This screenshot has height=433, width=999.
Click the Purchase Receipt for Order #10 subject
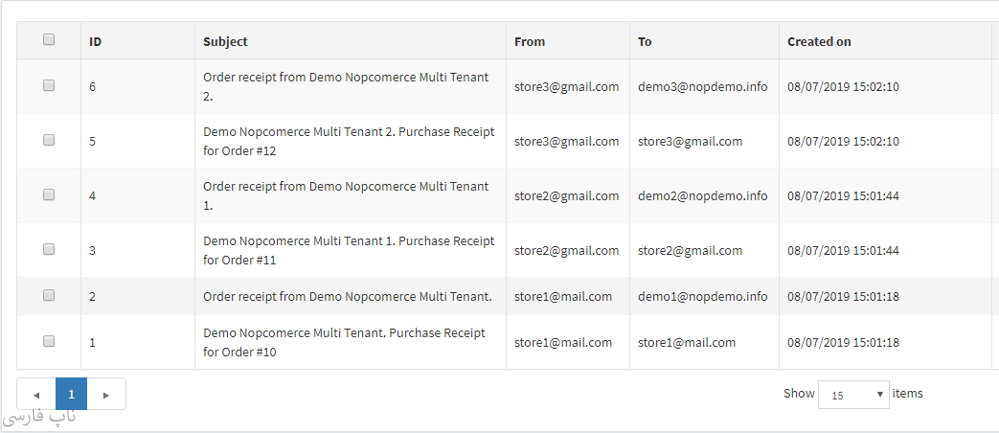[x=343, y=342]
